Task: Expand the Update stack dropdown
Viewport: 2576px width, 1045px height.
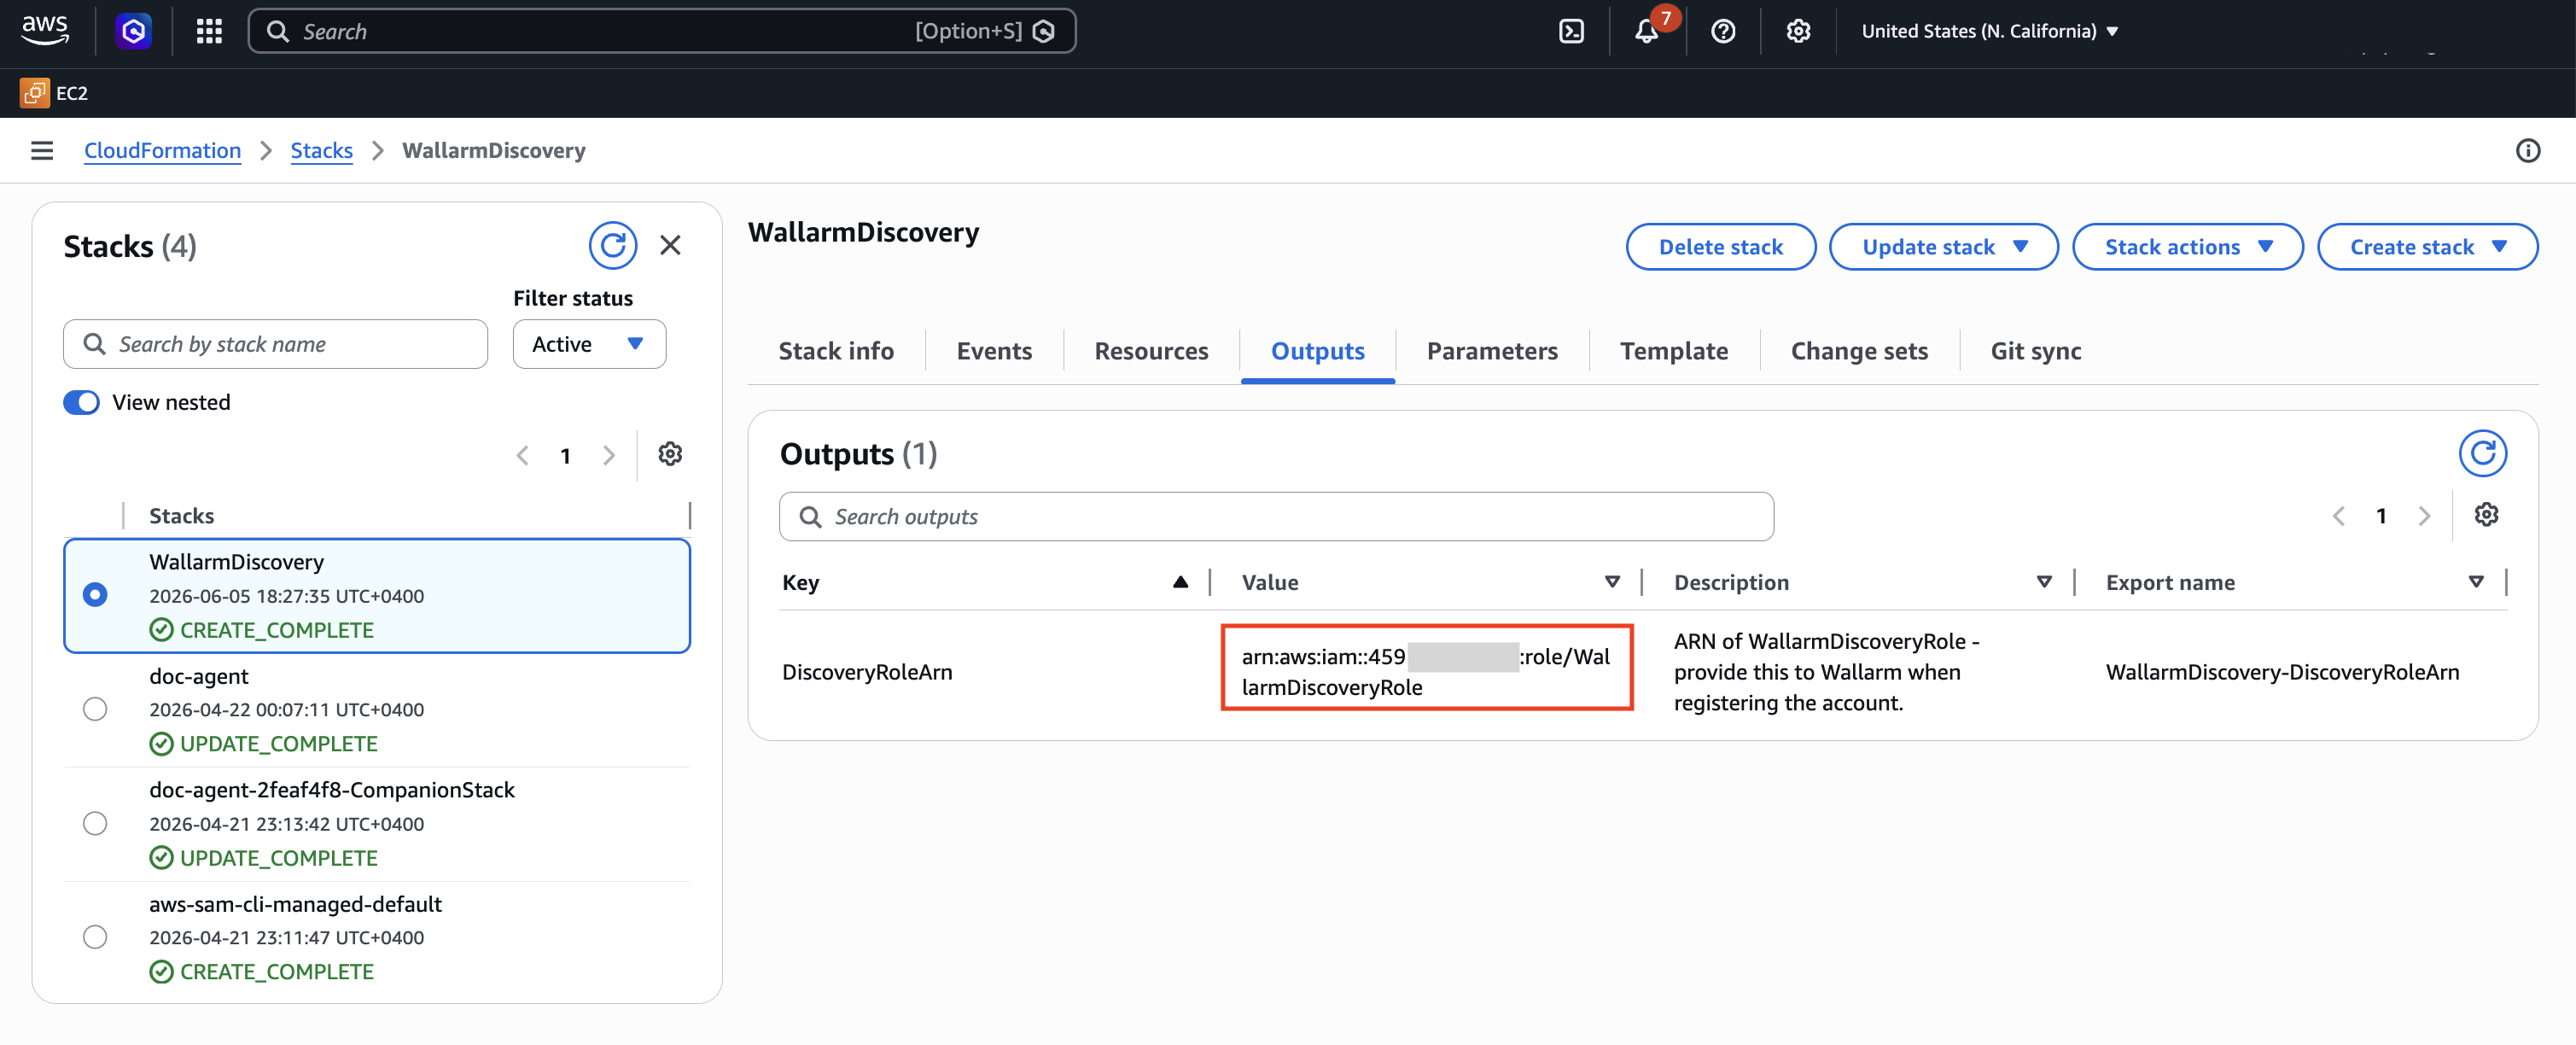Action: click(1943, 246)
